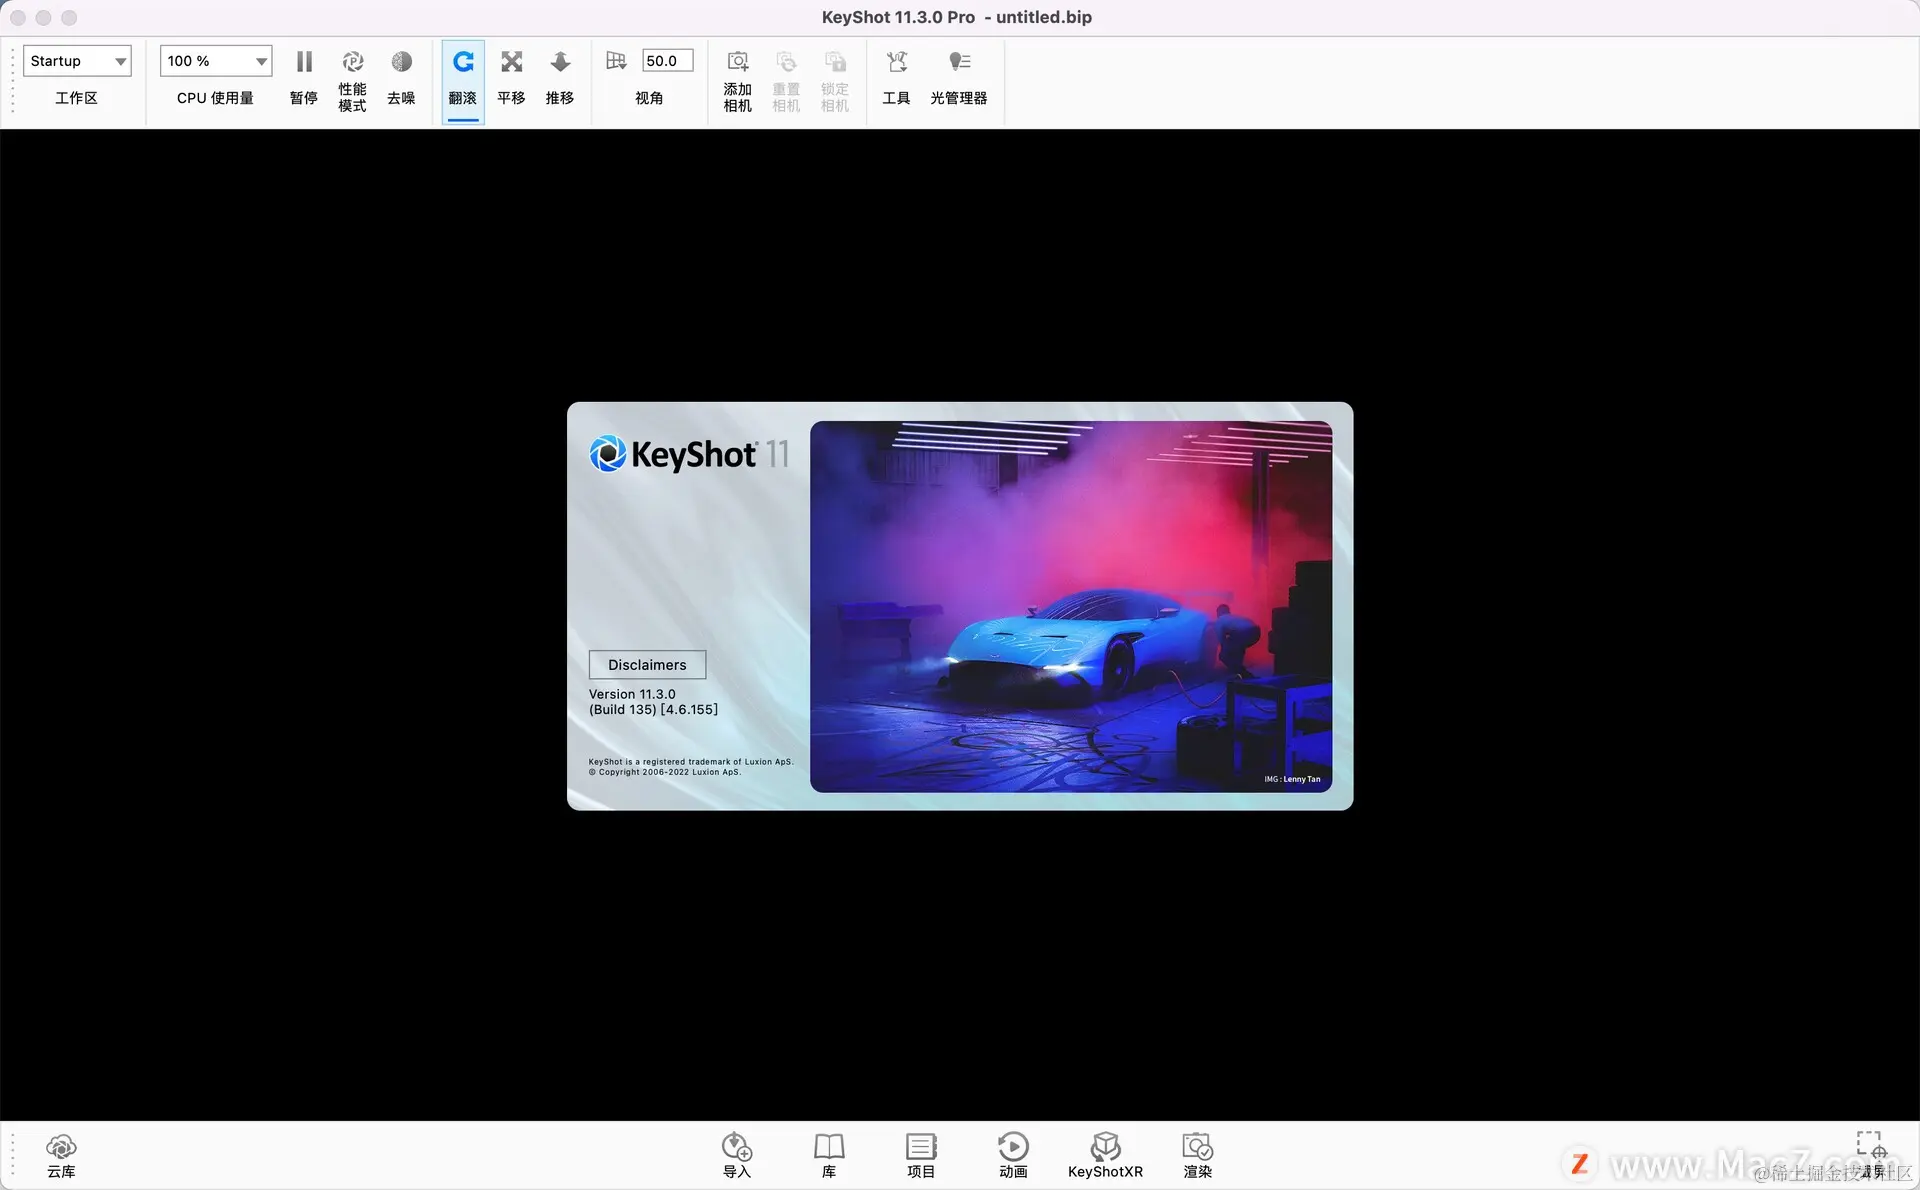This screenshot has width=1920, height=1190.
Task: Toggle Performance Mode (性能模式)
Action: coord(352,62)
